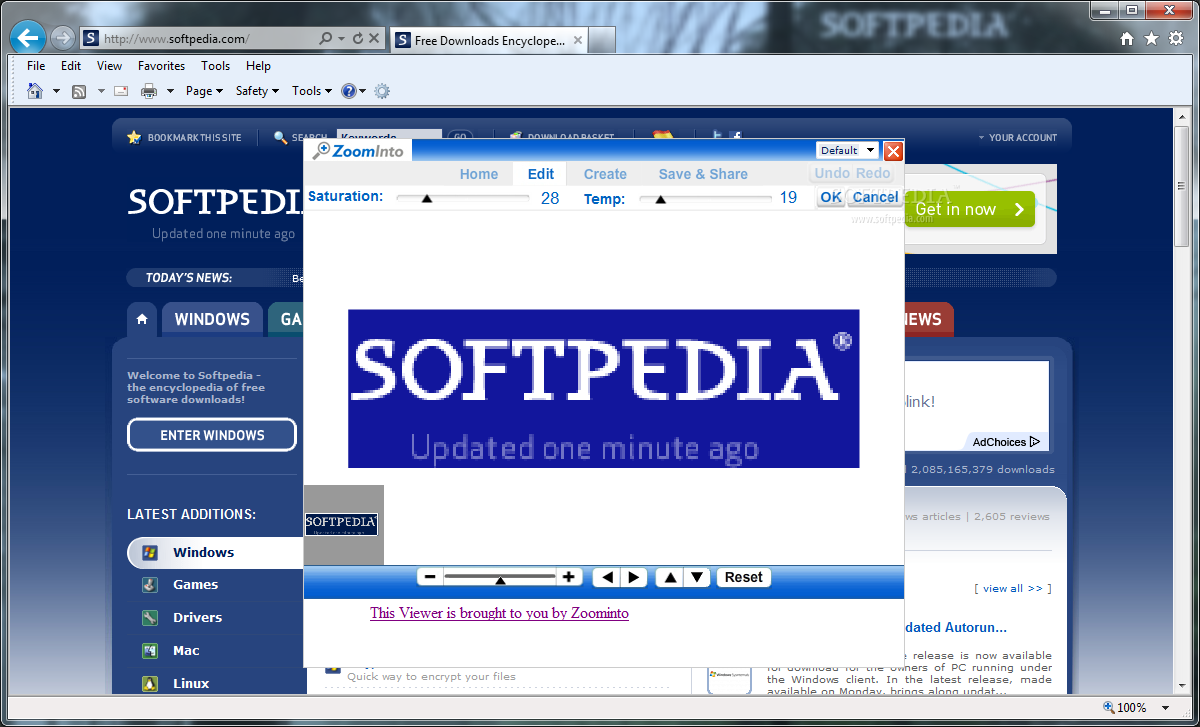The image size is (1200, 727).
Task: Close the ZoomInto viewer with red X
Action: coord(893,151)
